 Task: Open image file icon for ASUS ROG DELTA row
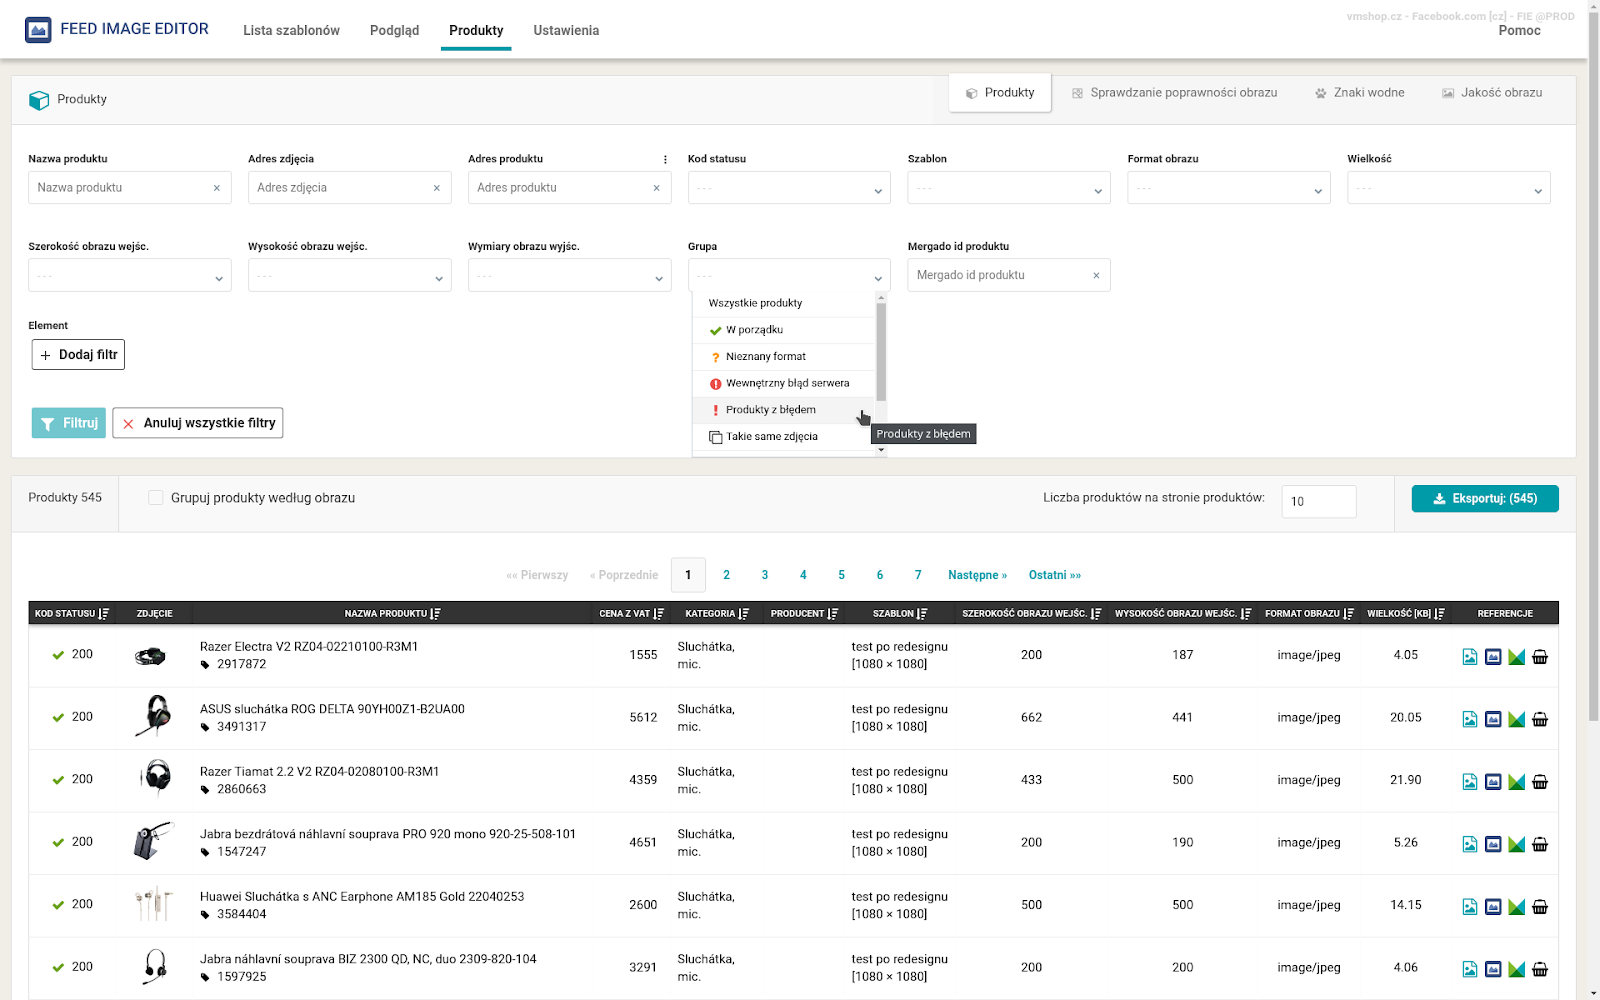pos(1469,719)
